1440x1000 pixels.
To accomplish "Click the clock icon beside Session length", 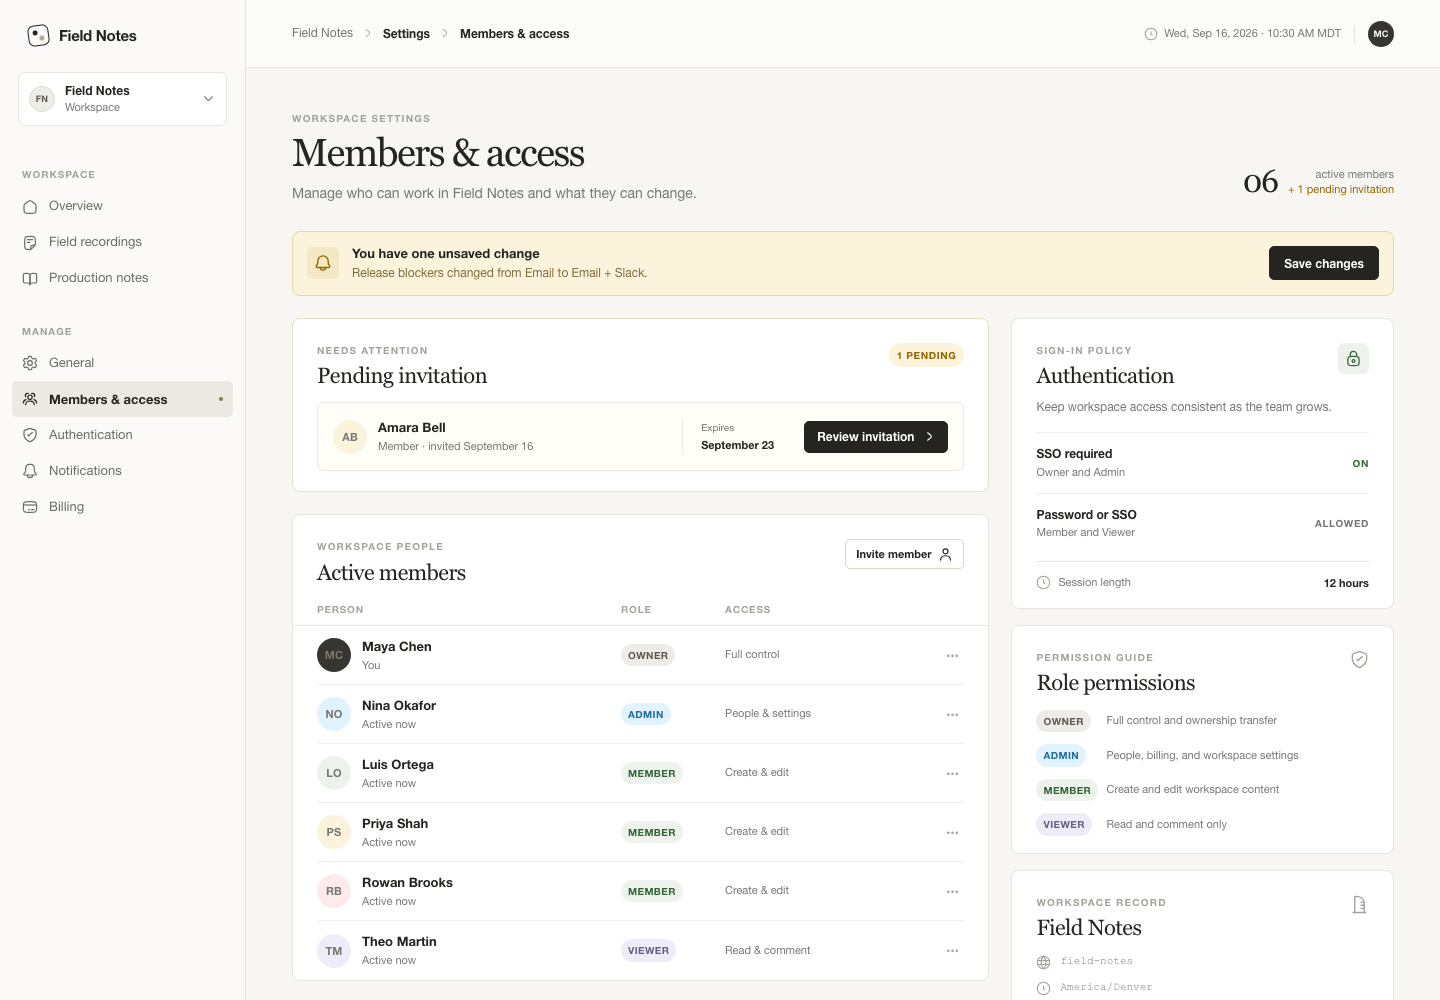I will pyautogui.click(x=1044, y=583).
